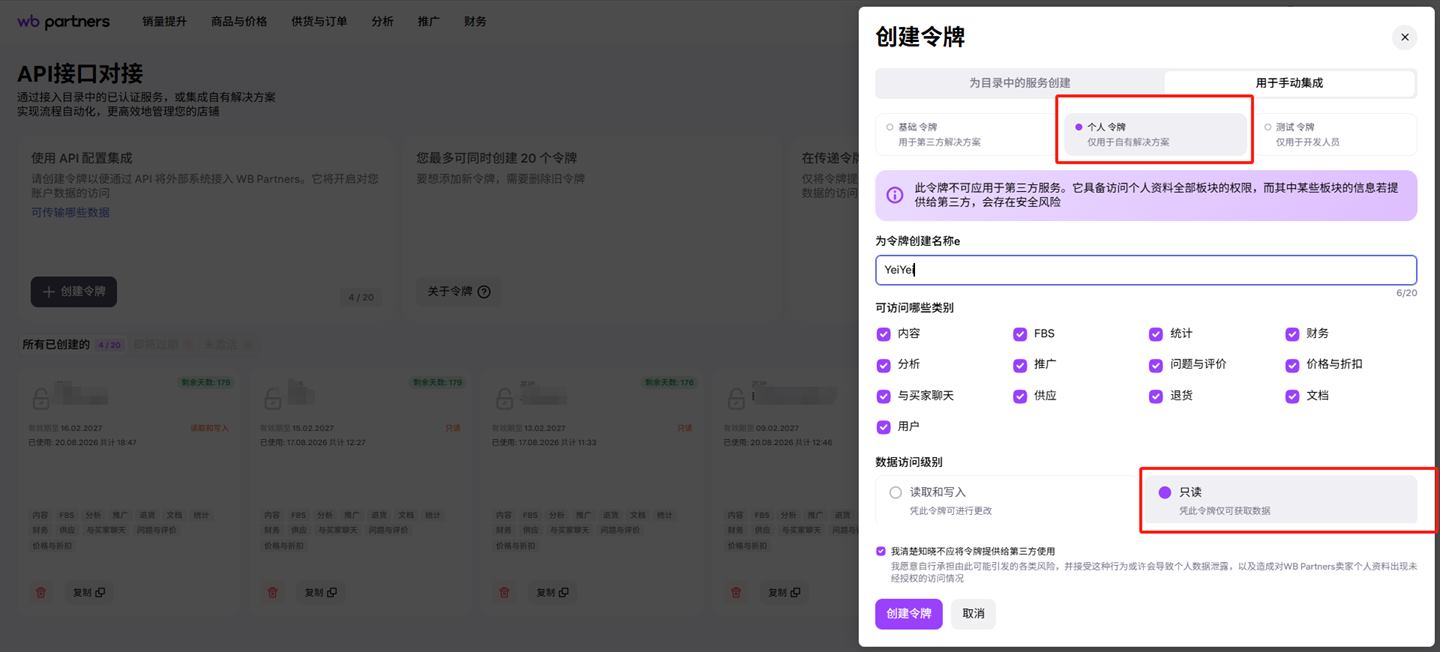
Task: Delete the token expiring 15.02.2027
Action: (273, 592)
